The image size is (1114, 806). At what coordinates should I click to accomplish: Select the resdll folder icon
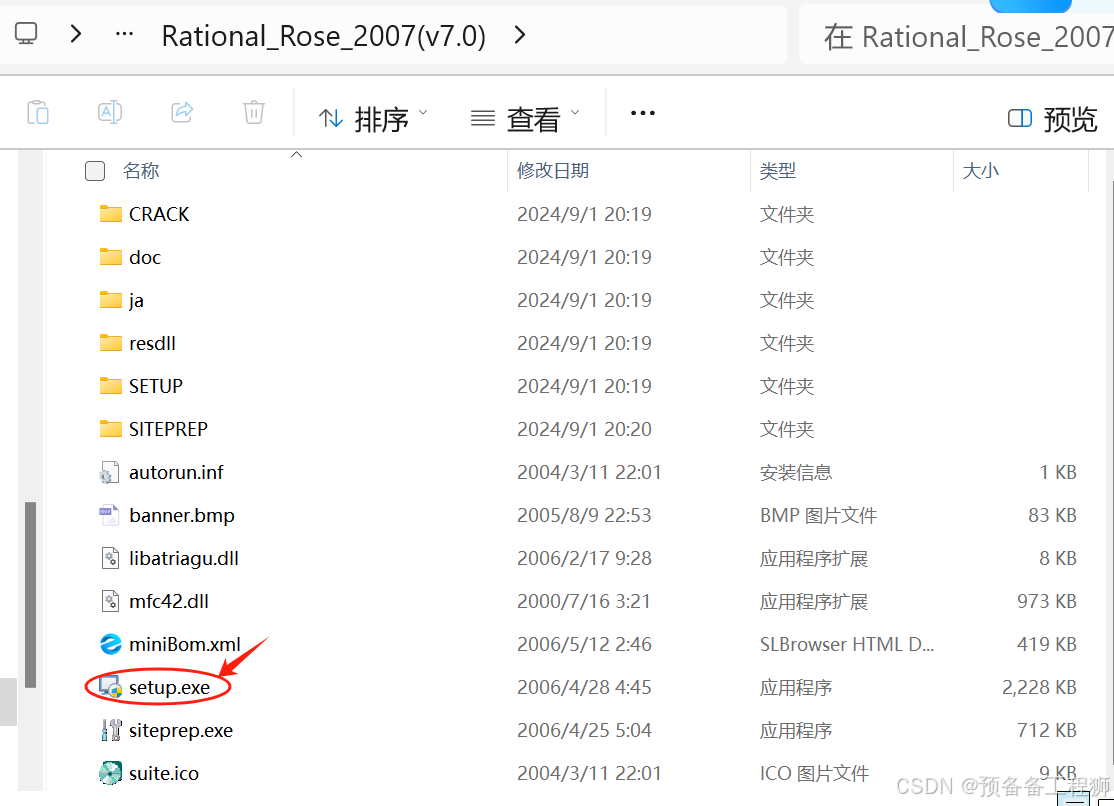coord(110,343)
